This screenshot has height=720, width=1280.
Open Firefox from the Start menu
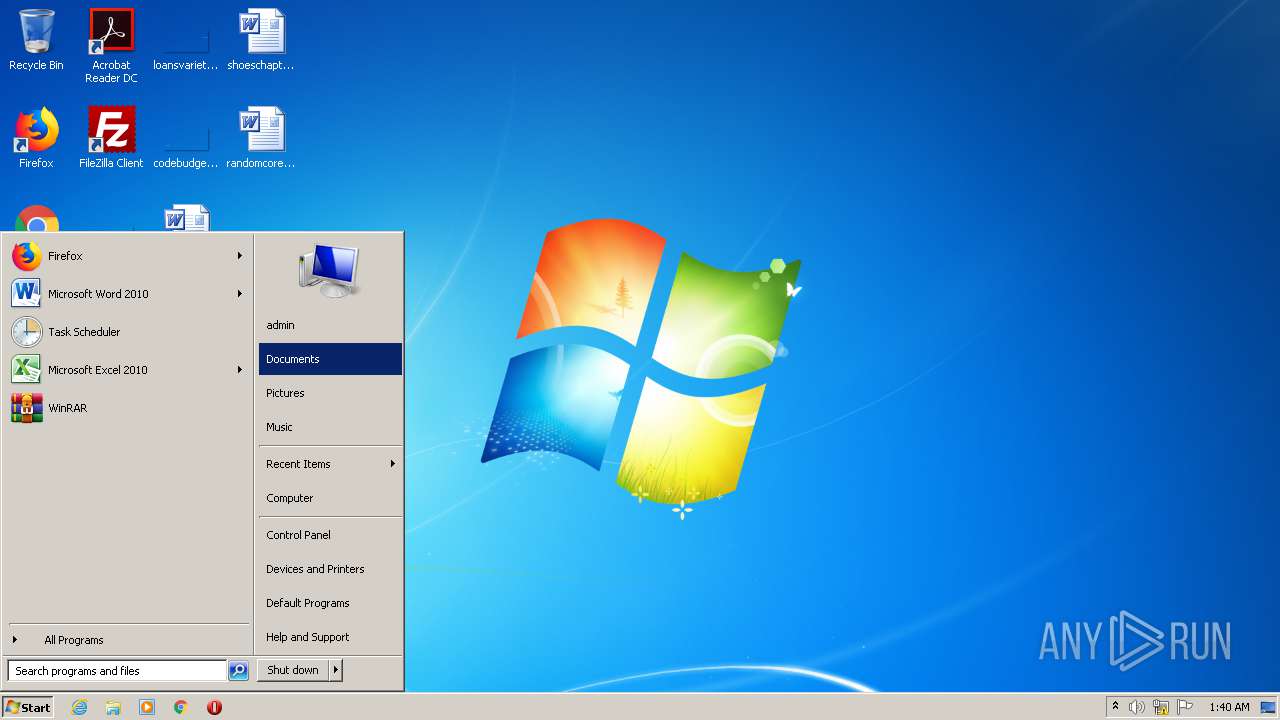click(128, 256)
